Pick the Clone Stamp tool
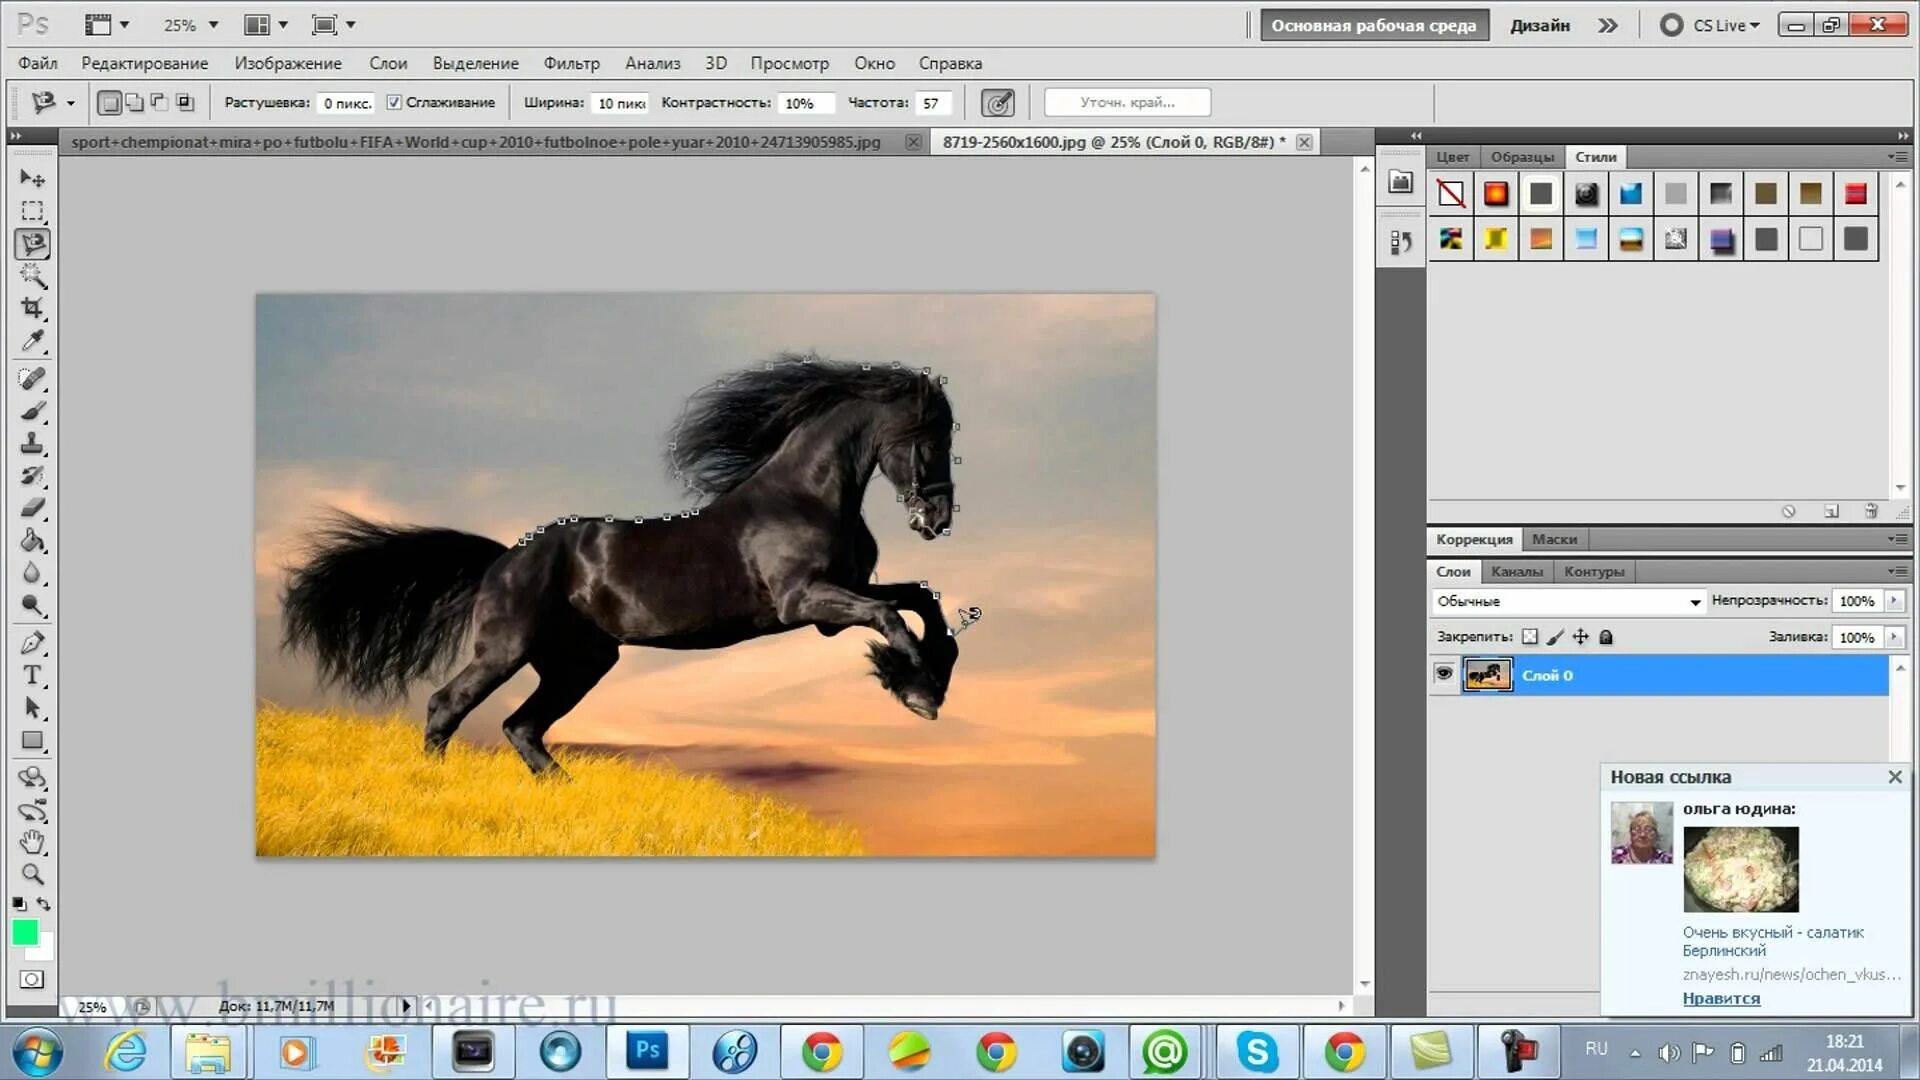This screenshot has width=1920, height=1080. [x=32, y=443]
